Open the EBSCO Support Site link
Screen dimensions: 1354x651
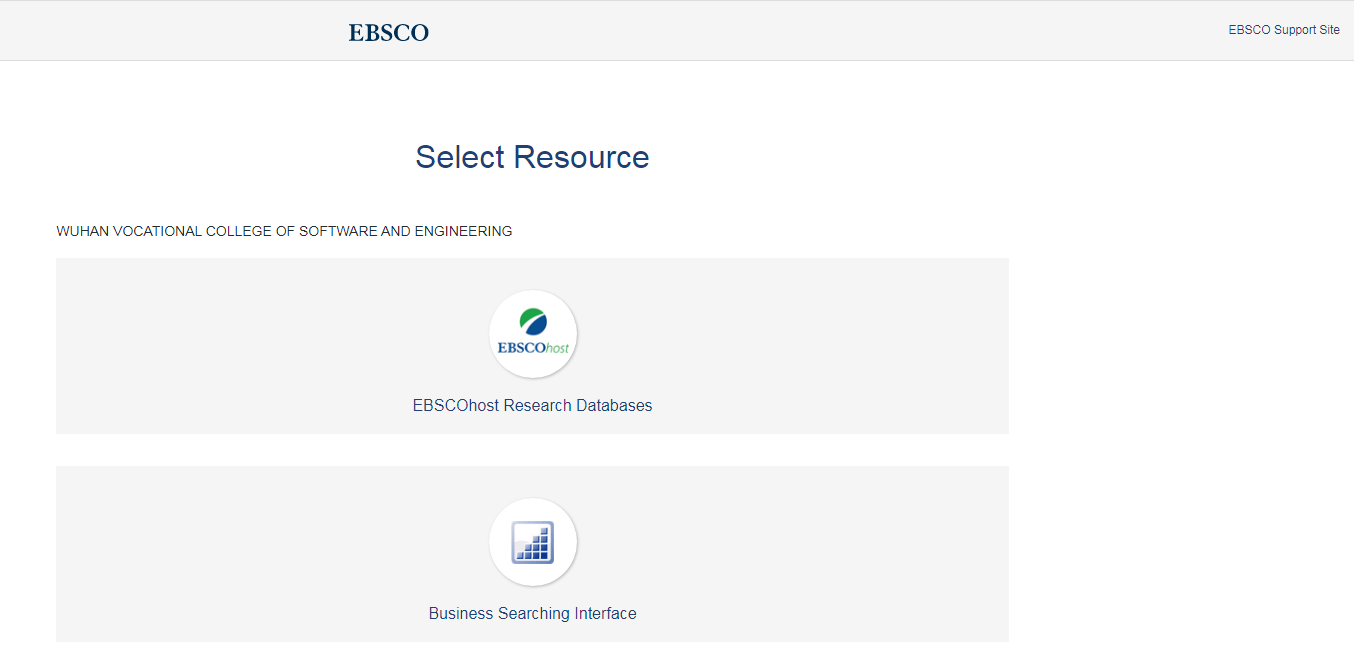point(1283,30)
